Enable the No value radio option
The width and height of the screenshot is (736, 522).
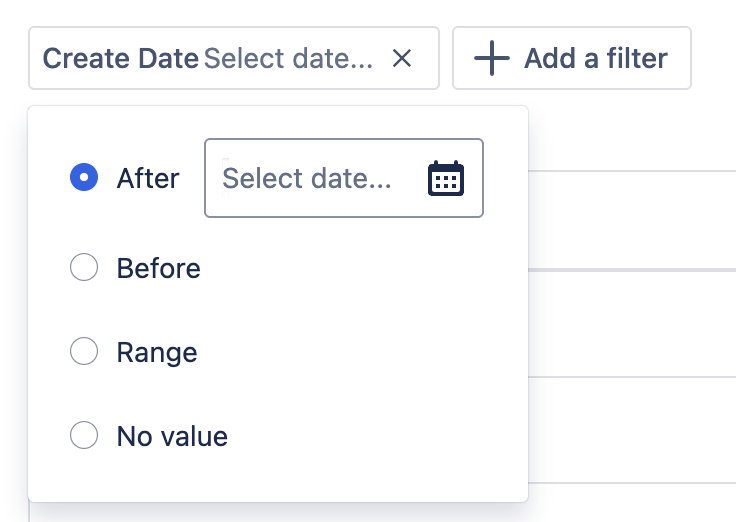coord(84,436)
